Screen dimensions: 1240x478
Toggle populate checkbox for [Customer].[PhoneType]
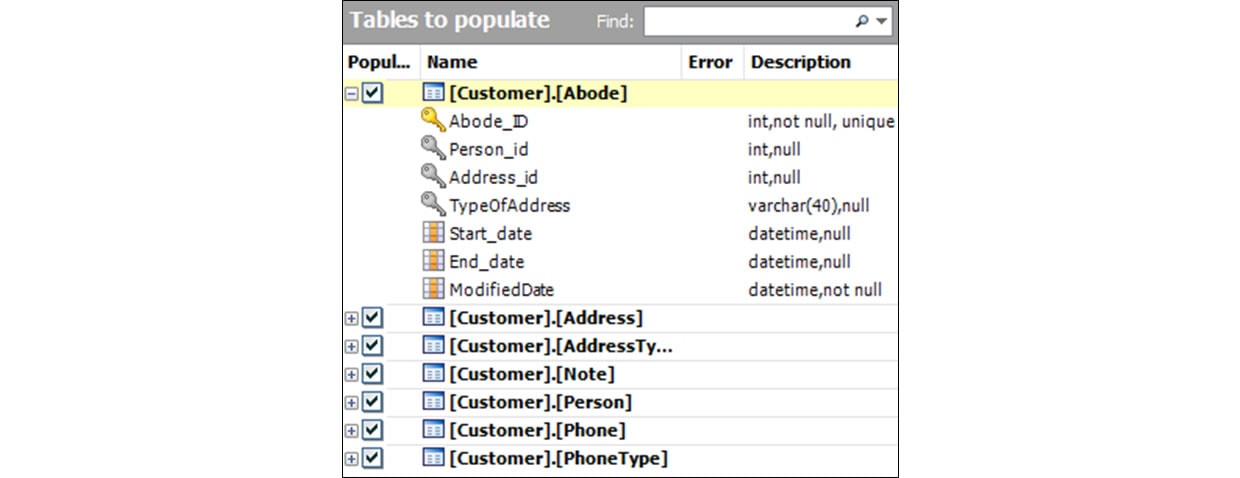[x=372, y=458]
